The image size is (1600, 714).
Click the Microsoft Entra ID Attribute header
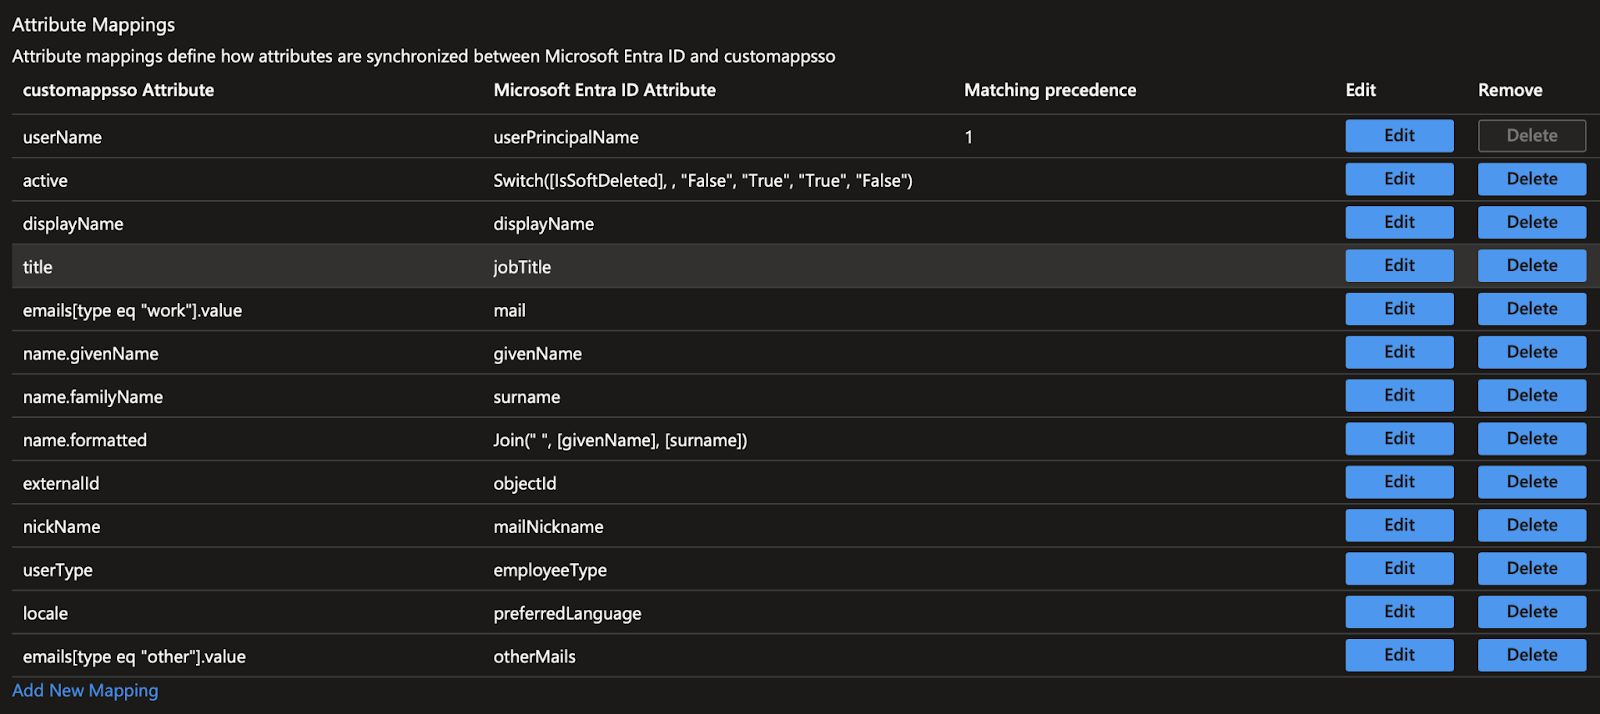pyautogui.click(x=604, y=90)
